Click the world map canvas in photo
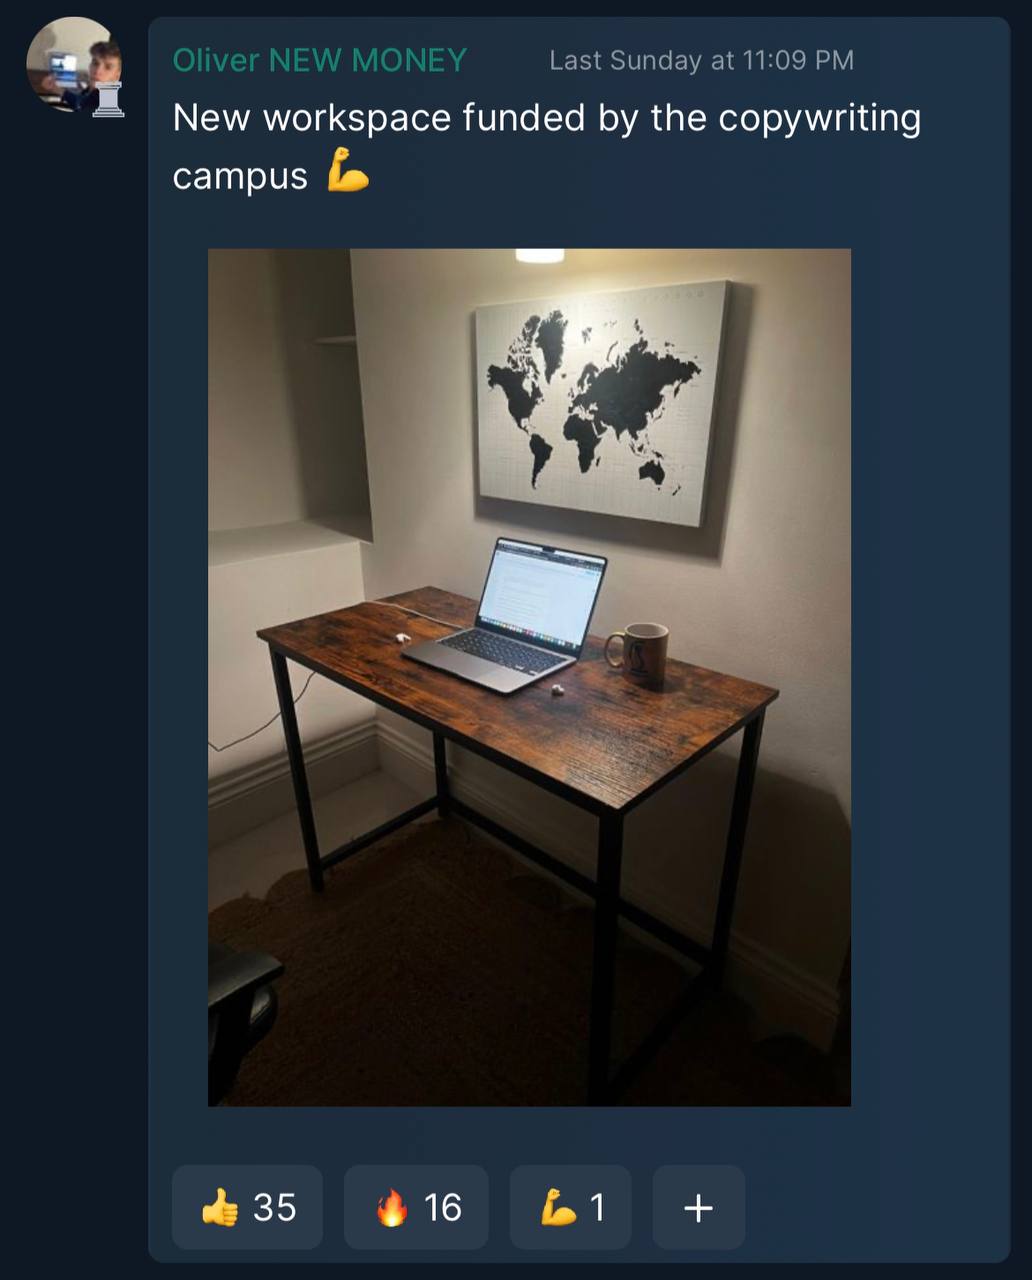Image resolution: width=1032 pixels, height=1280 pixels. 601,402
